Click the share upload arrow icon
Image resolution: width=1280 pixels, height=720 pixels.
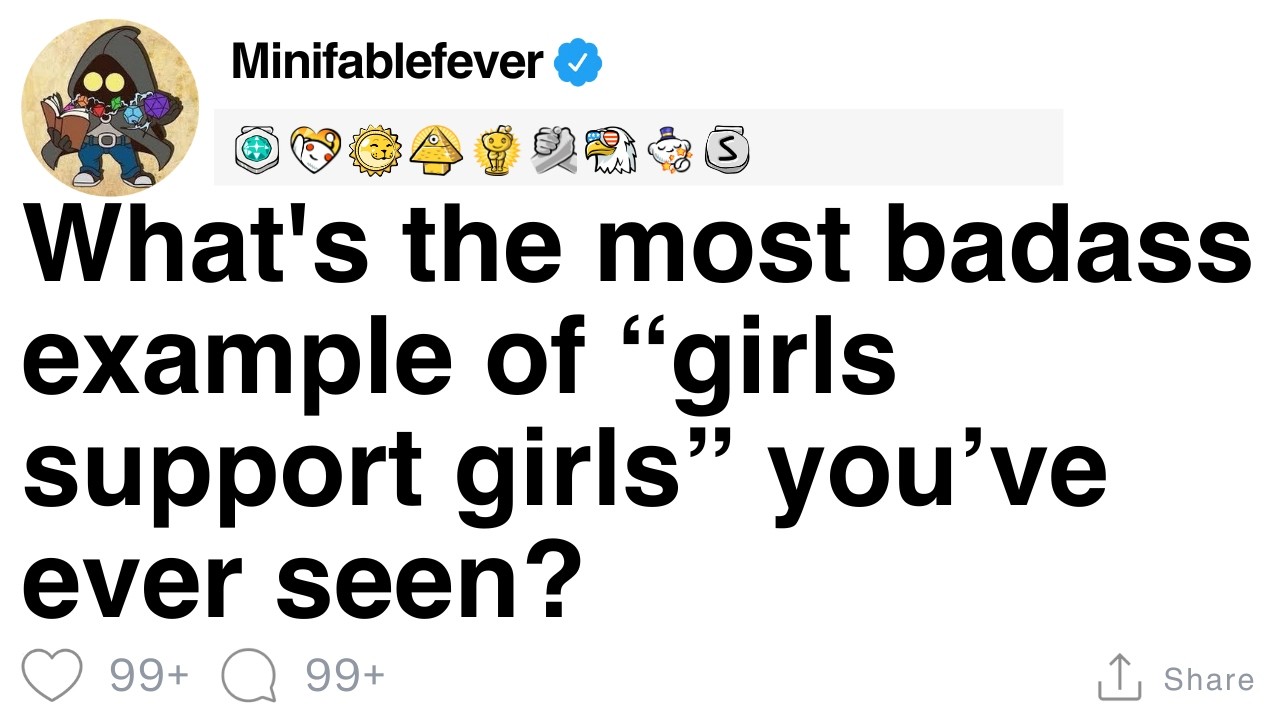tap(1120, 677)
